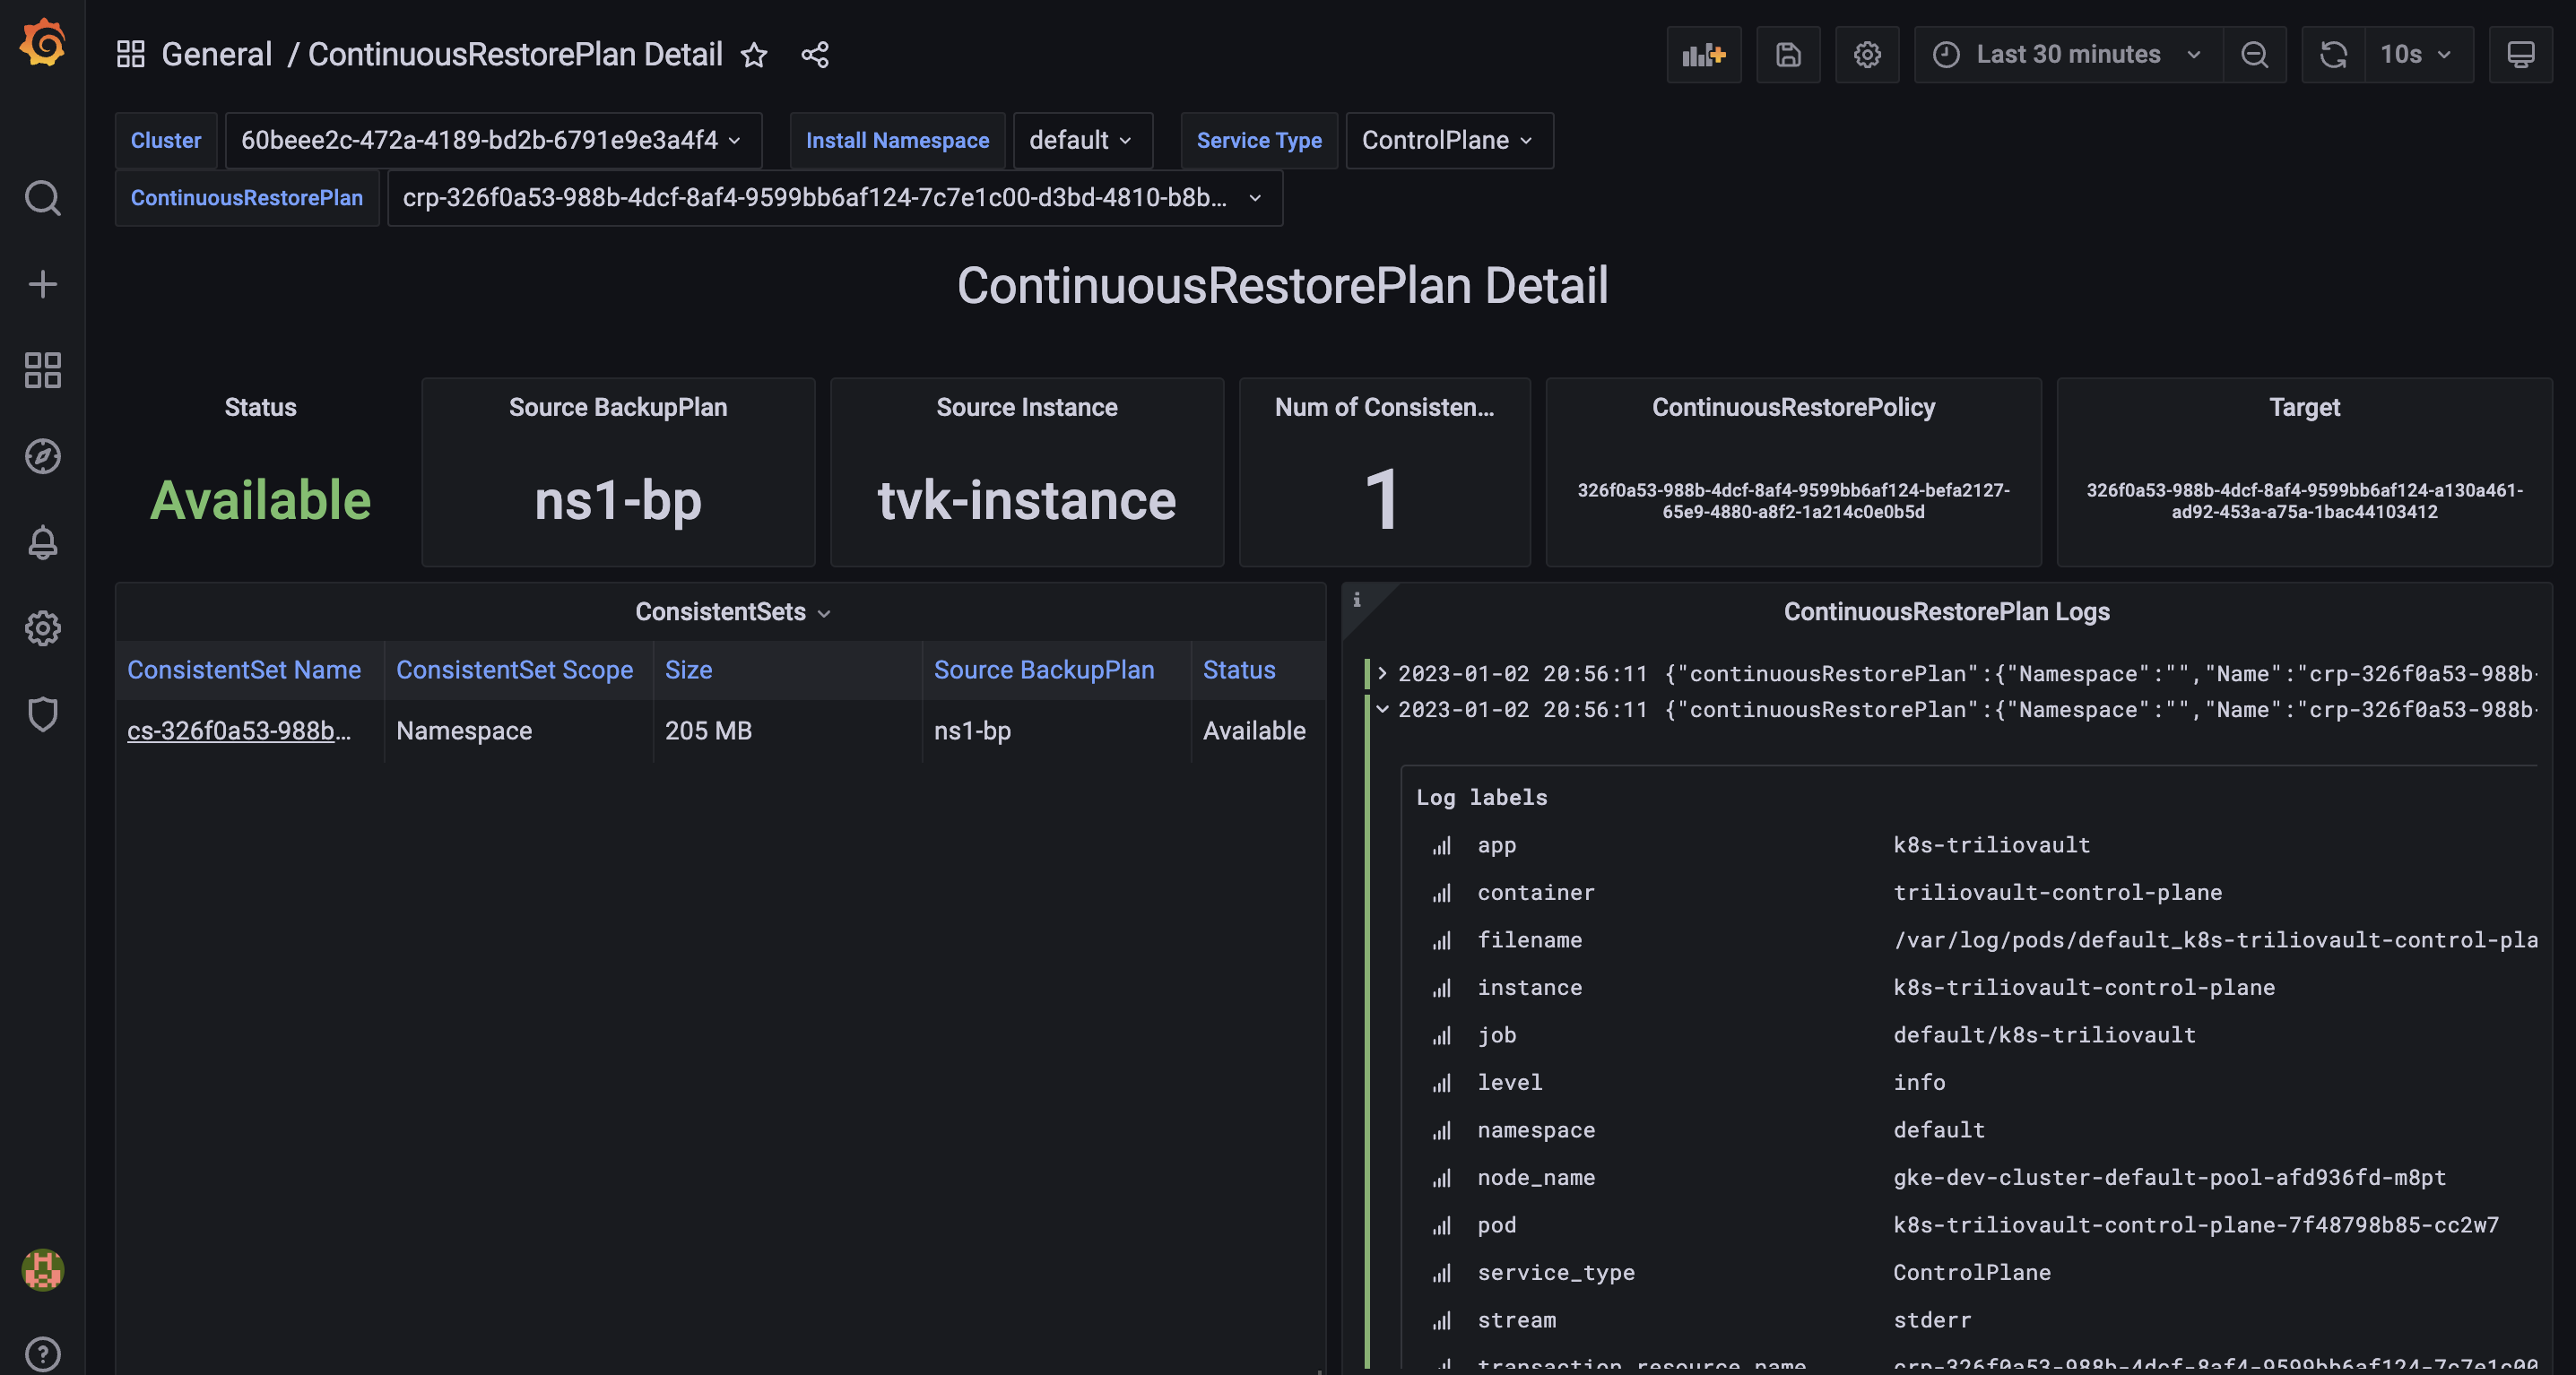2576x1375 pixels.
Task: Save the dashboard with the disk icon
Action: point(1788,54)
